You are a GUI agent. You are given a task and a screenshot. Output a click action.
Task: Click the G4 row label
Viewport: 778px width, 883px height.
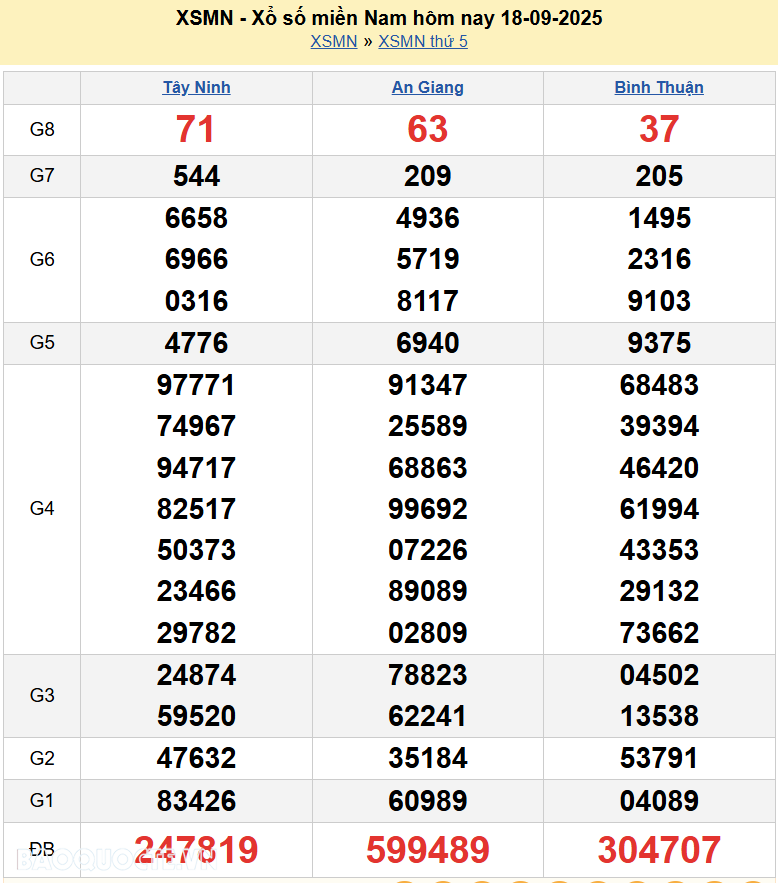(x=42, y=509)
